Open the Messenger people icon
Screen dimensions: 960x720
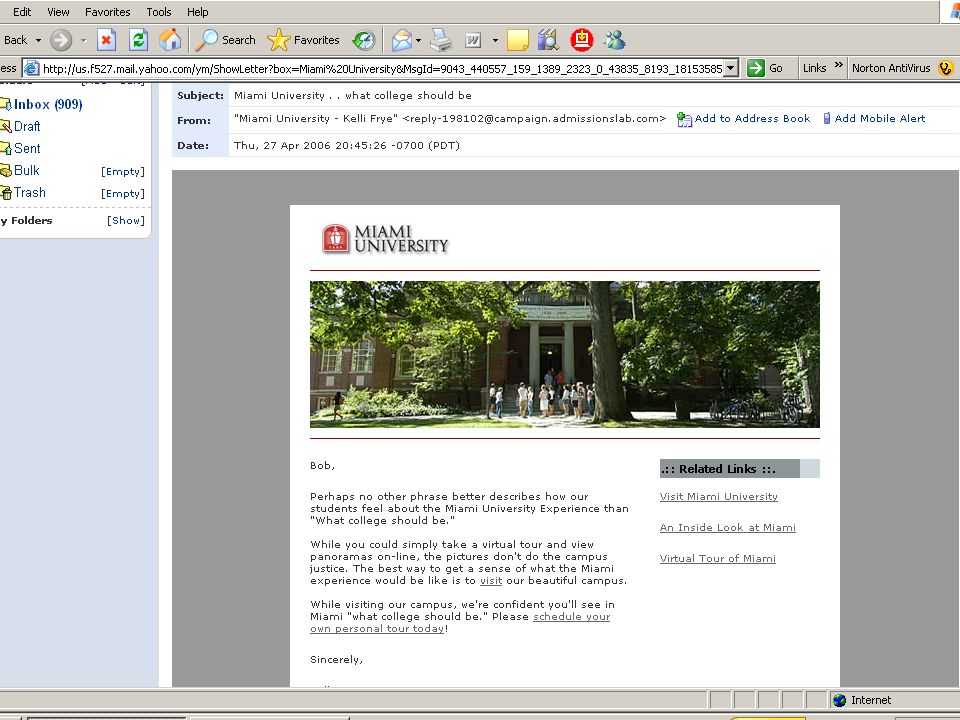click(615, 40)
